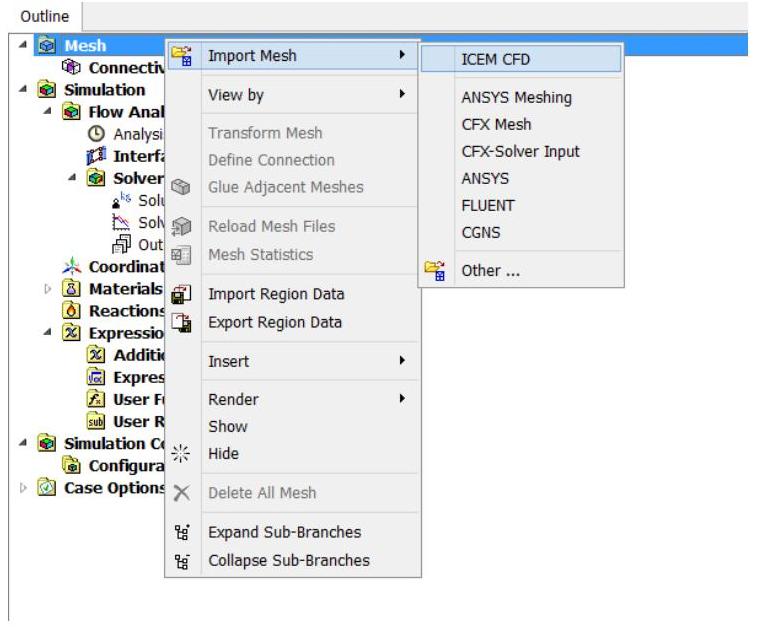Click Hide in the context menu
The image size is (758, 627).
click(293, 453)
